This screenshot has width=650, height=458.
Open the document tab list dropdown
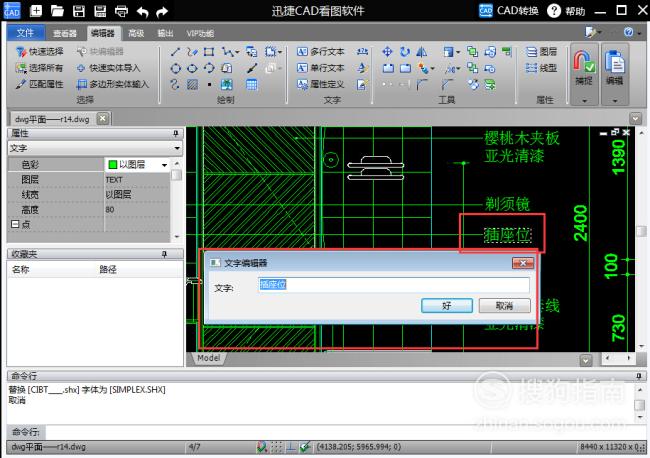tap(635, 119)
